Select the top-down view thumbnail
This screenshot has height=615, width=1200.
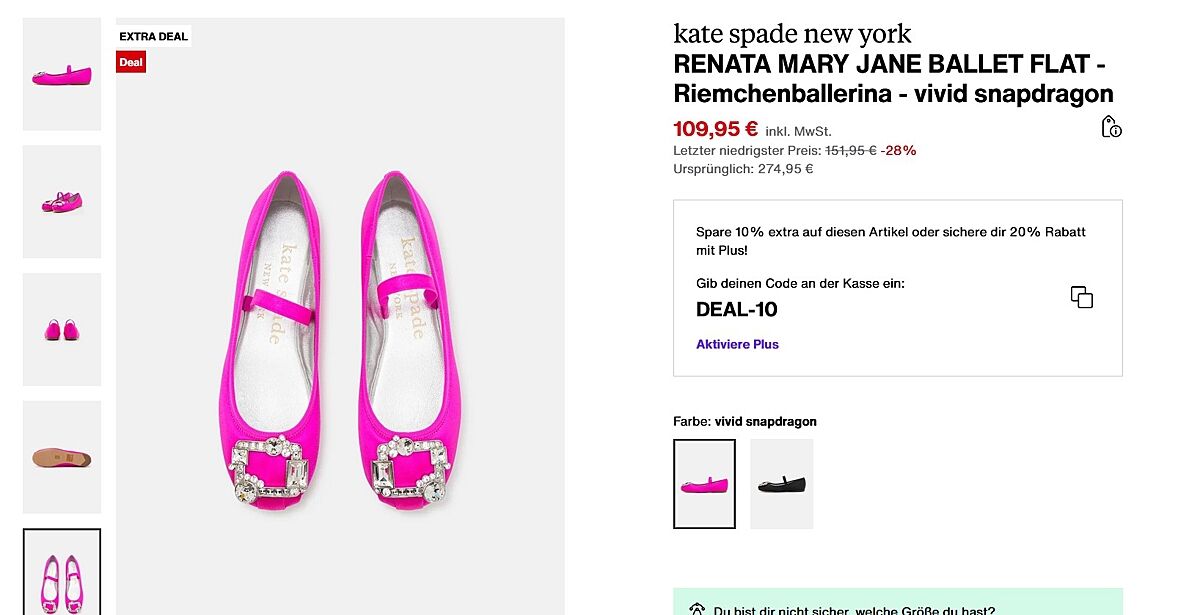click(62, 572)
